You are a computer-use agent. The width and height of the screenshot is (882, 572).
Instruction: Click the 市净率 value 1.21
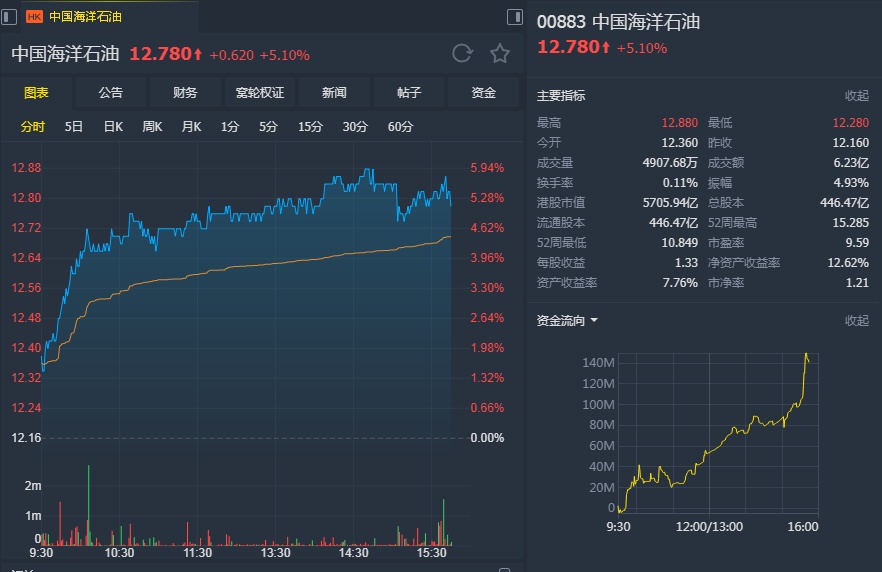coord(857,282)
